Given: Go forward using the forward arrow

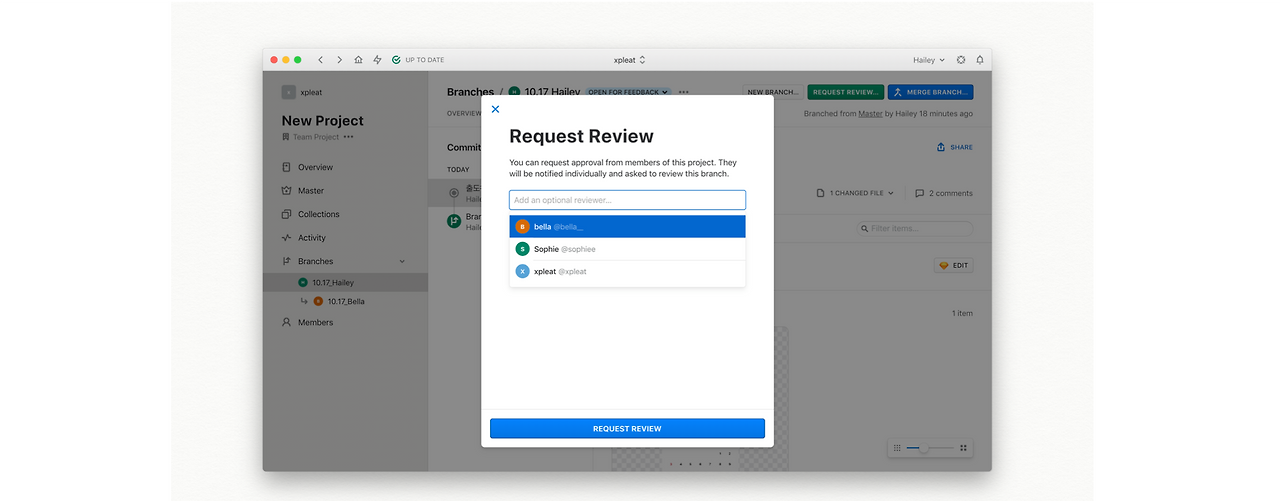Looking at the screenshot, I should [339, 60].
